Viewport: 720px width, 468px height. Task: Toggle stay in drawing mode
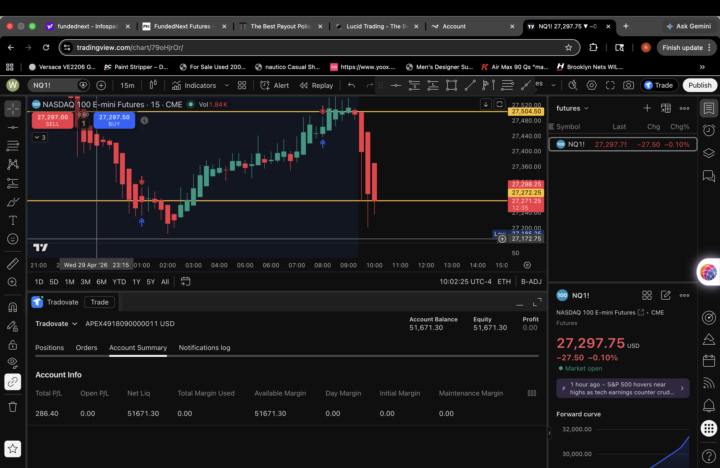12,326
